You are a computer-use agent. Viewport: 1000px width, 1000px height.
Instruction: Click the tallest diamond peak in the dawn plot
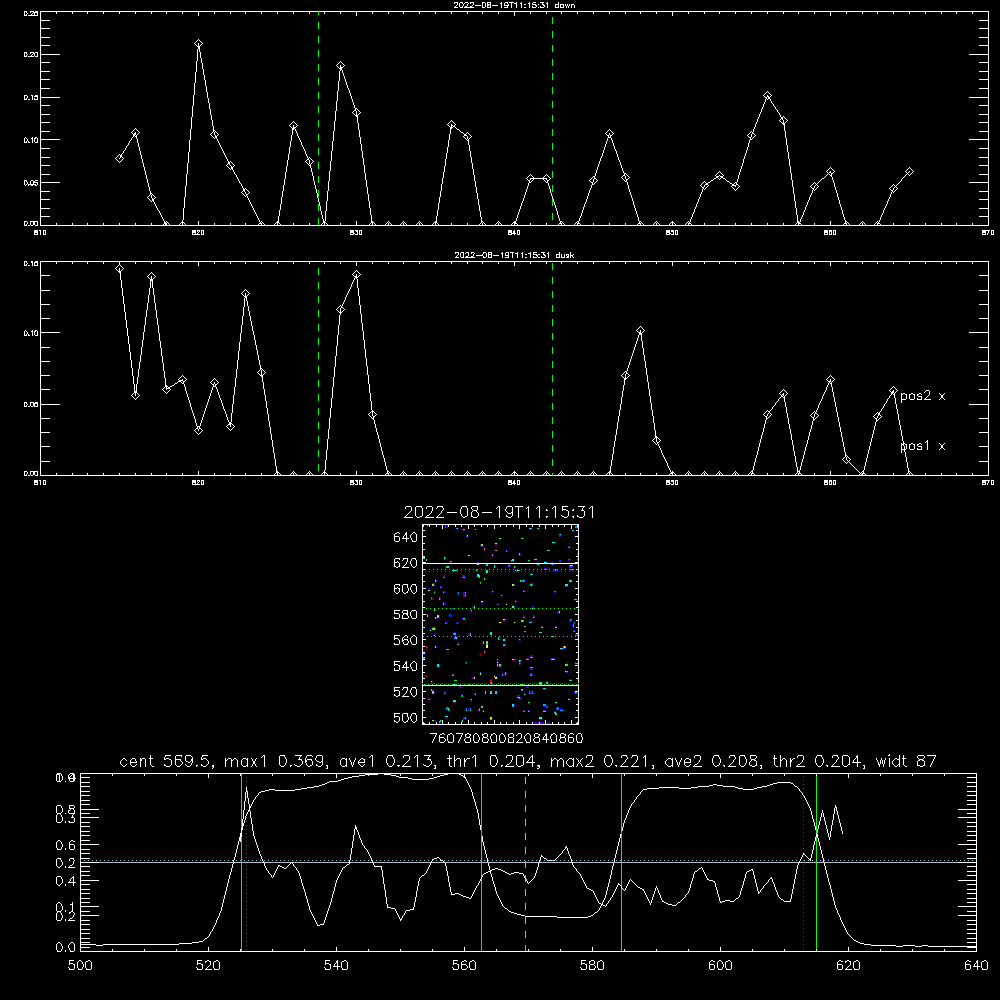198,44
